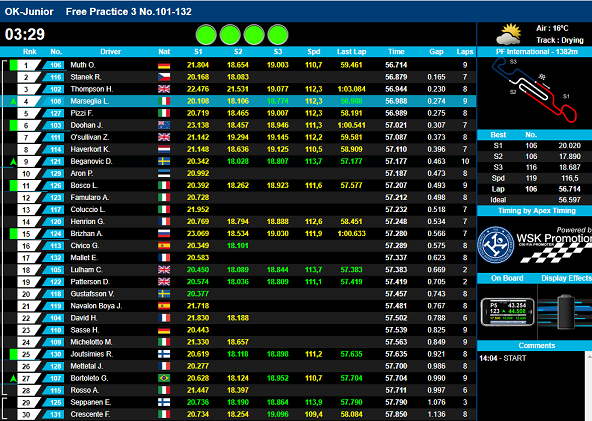This screenshot has height=421, width=592.
Task: Click the Ideal lap value 56.597
Action: click(569, 200)
